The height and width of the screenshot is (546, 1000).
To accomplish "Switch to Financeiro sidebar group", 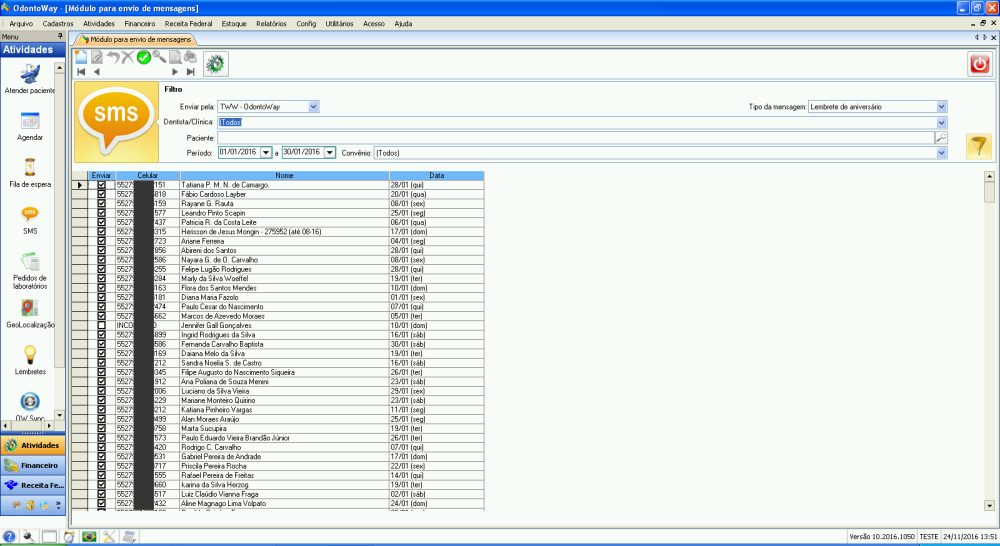I will coord(33,466).
